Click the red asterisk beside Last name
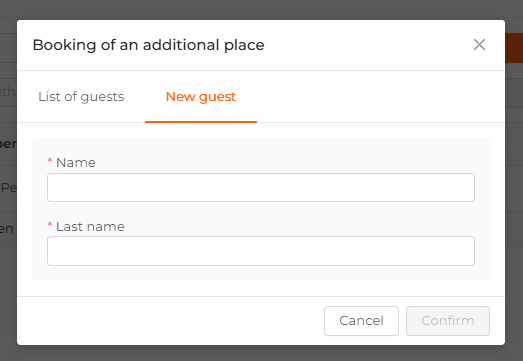 point(50,225)
